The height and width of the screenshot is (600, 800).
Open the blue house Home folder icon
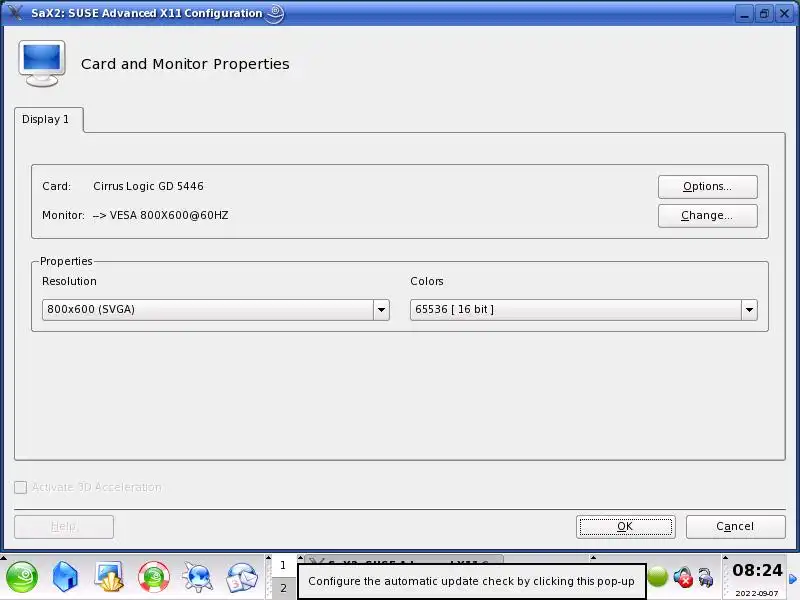(65, 577)
